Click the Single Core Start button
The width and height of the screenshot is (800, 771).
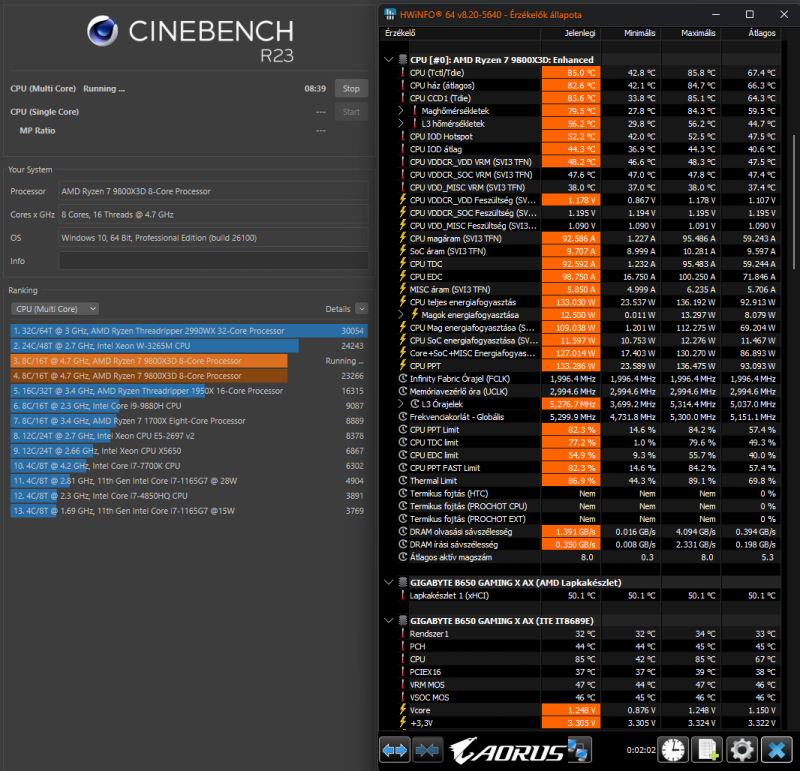(351, 112)
